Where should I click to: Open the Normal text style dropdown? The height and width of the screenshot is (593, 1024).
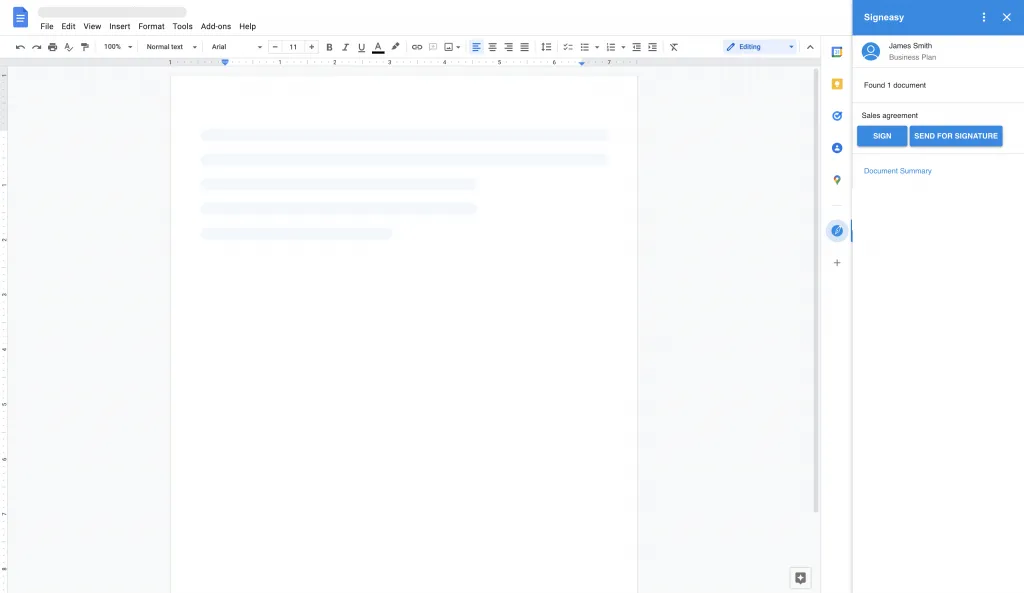pos(171,47)
